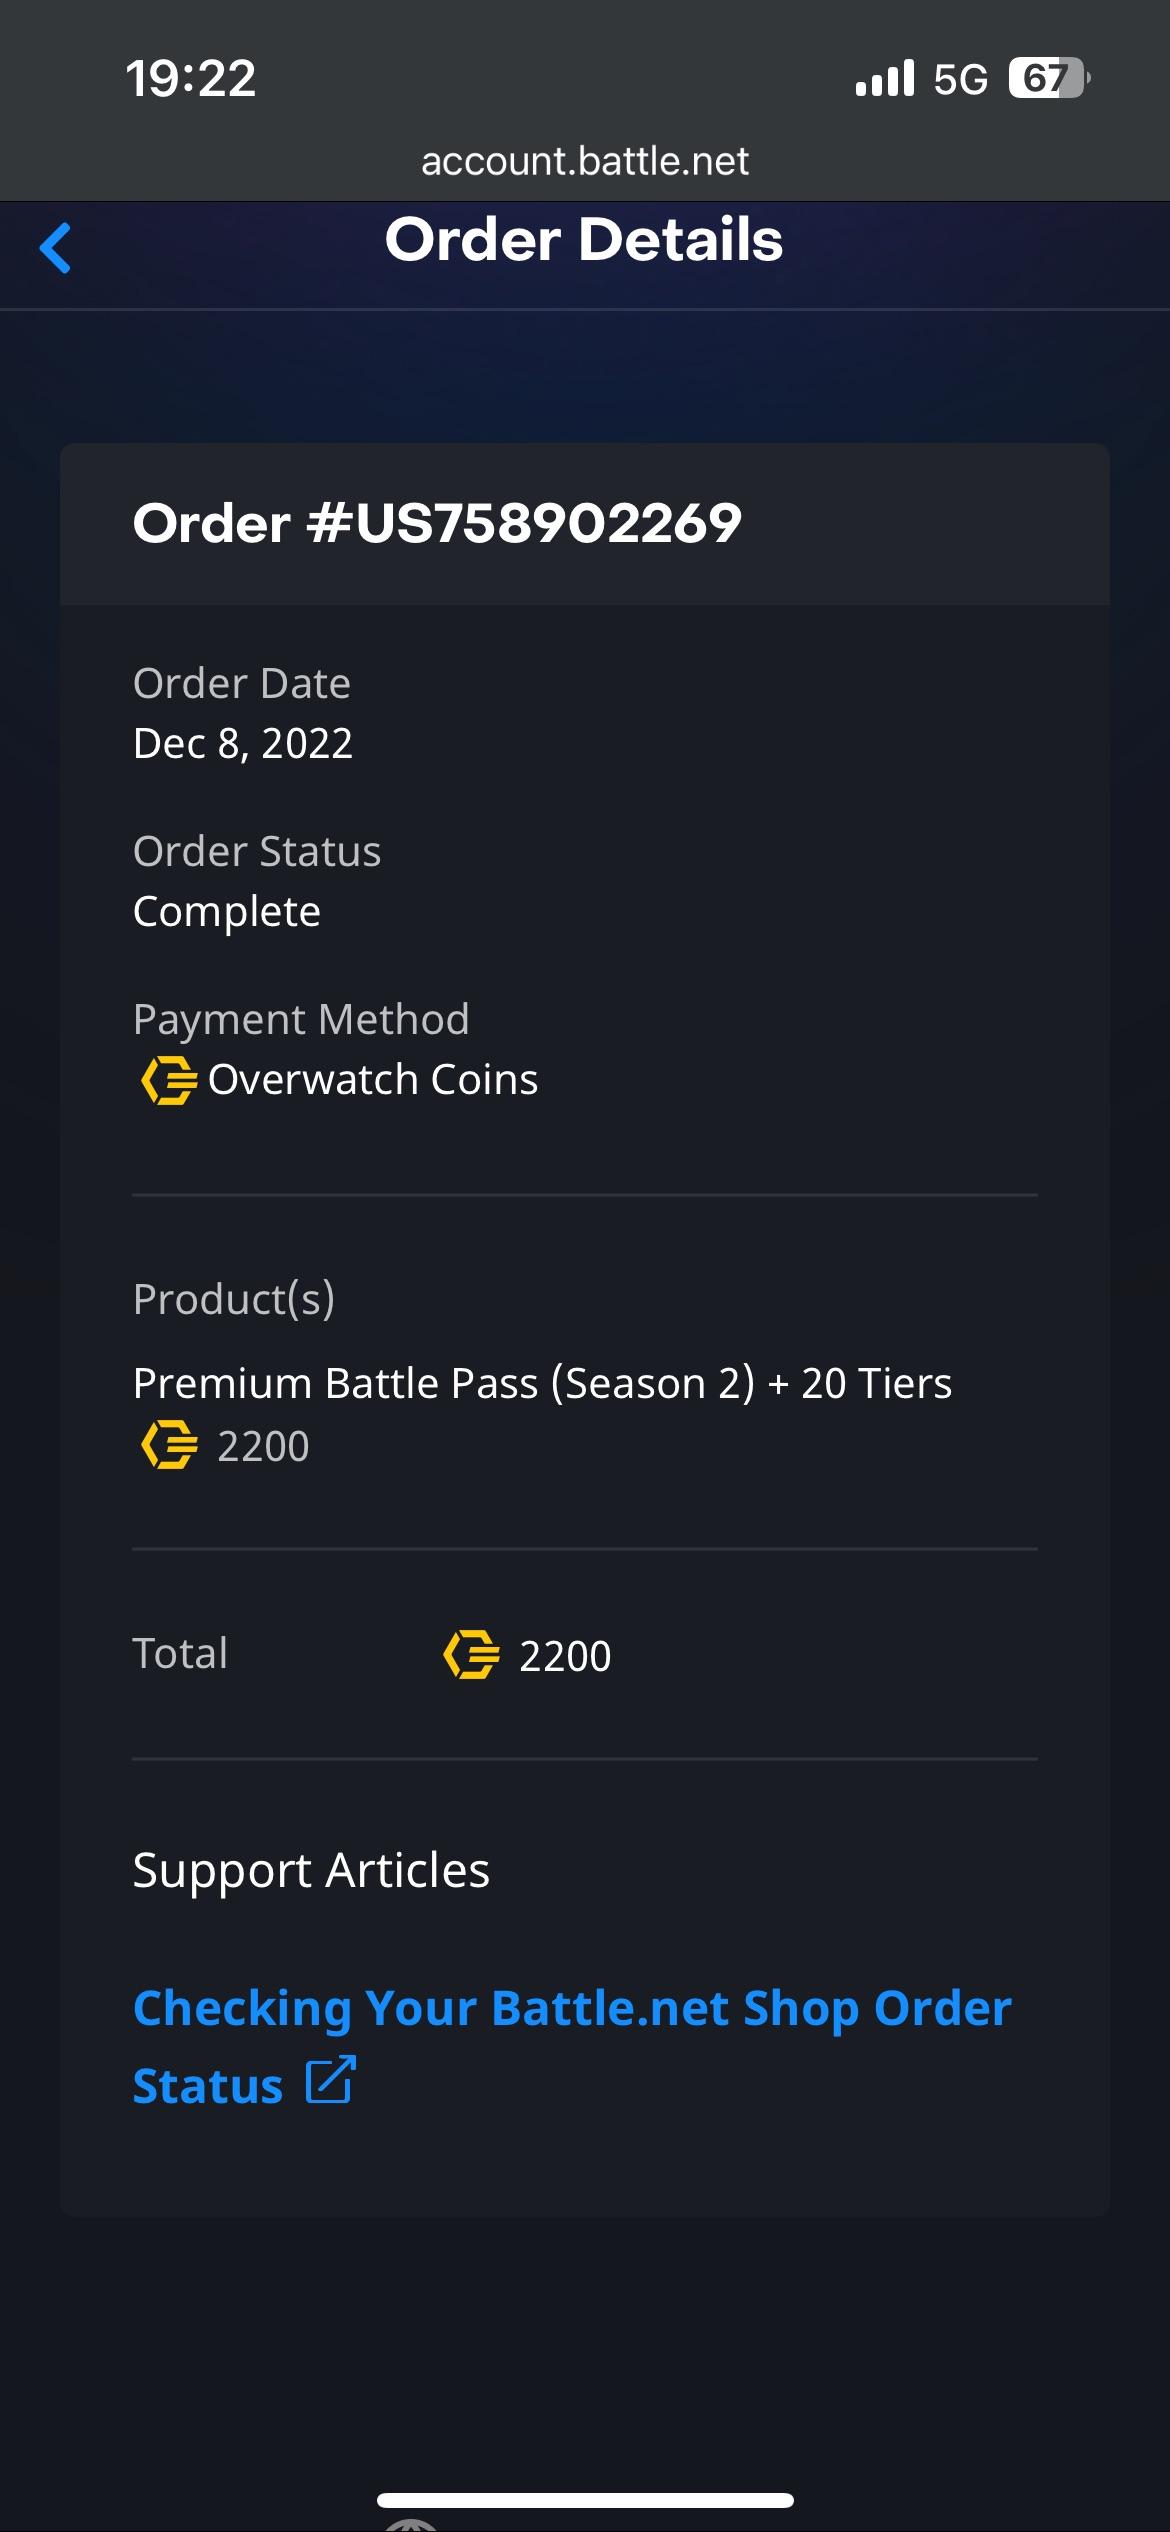Click the coin icon beside the Total amount

470,1655
